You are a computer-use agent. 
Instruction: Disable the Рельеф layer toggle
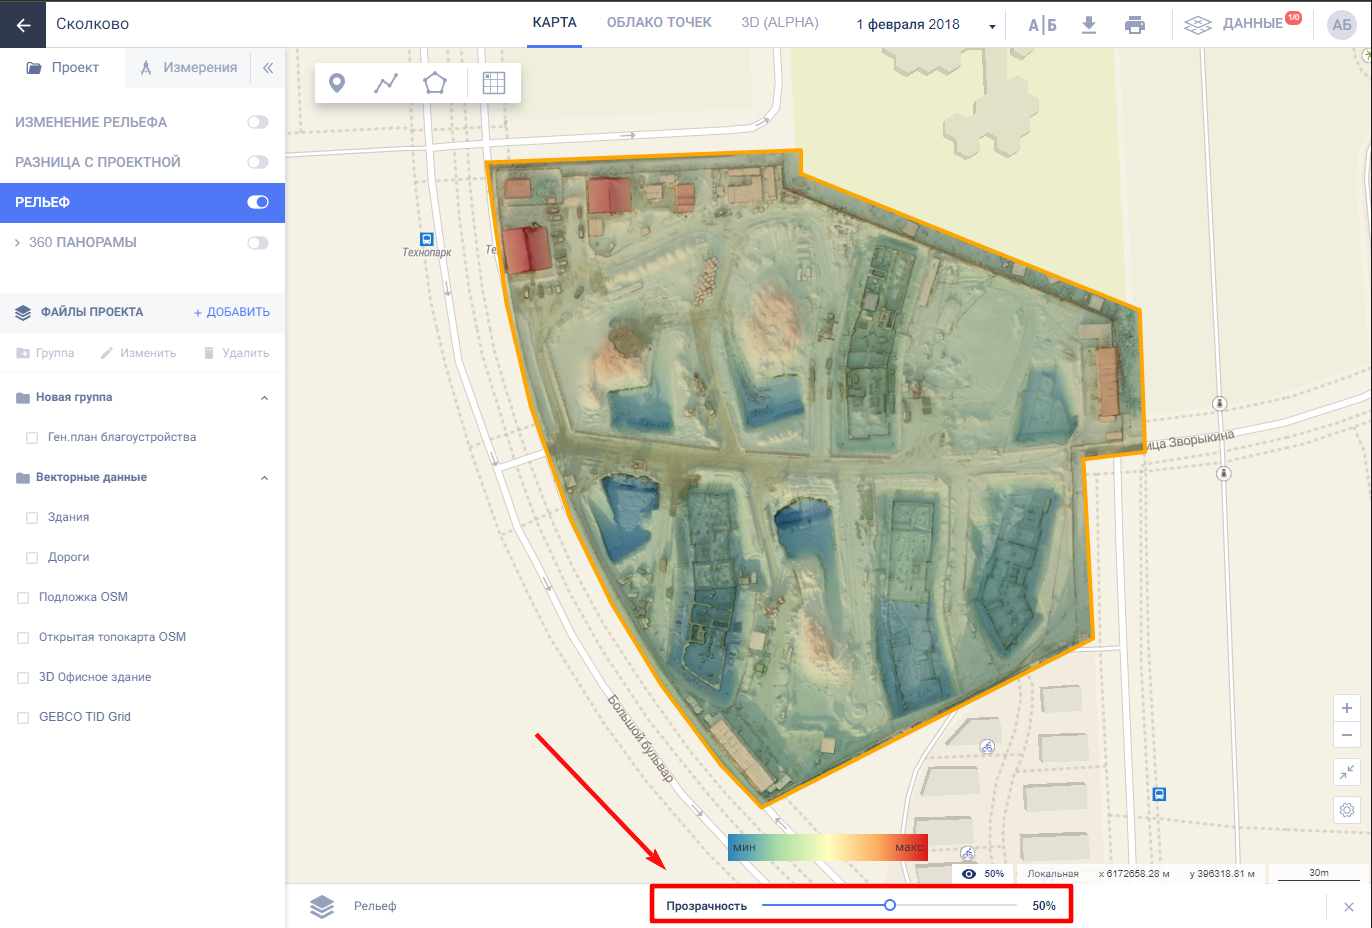pyautogui.click(x=258, y=202)
